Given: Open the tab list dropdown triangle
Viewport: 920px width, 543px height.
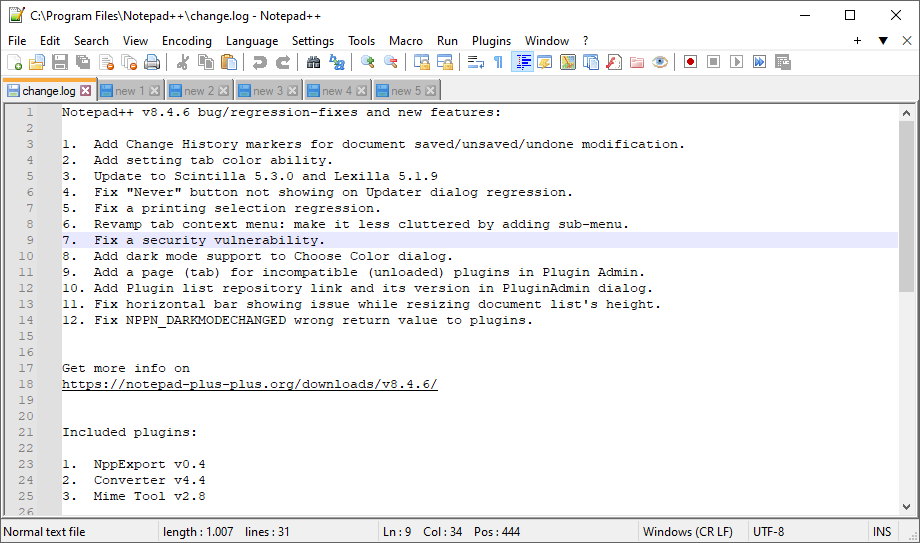Looking at the screenshot, I should click(882, 41).
